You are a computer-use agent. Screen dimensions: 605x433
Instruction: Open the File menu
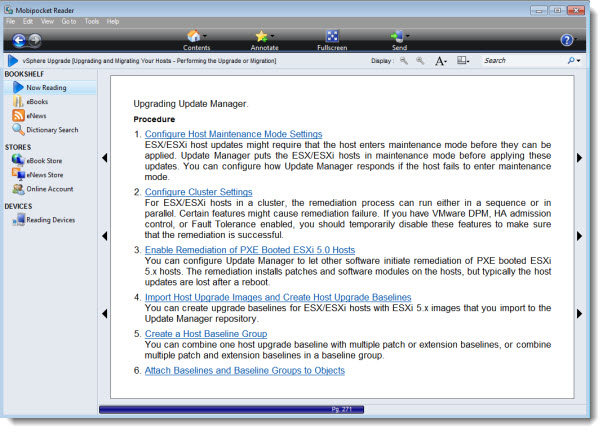tap(10, 22)
